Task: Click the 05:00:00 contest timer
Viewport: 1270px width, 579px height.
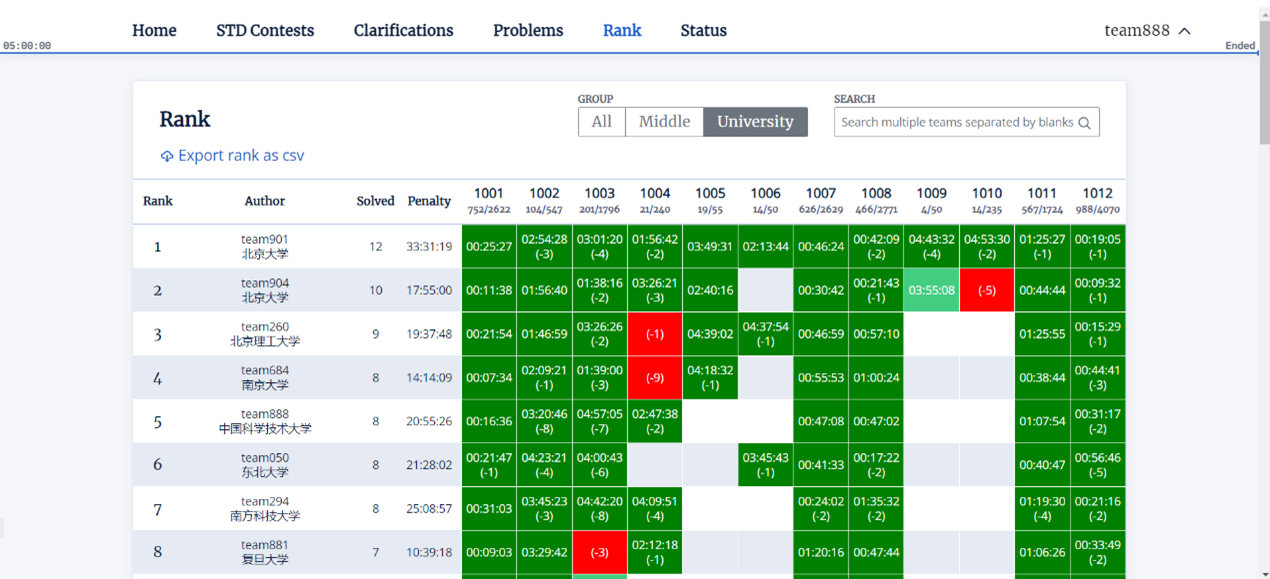Action: [x=27, y=46]
